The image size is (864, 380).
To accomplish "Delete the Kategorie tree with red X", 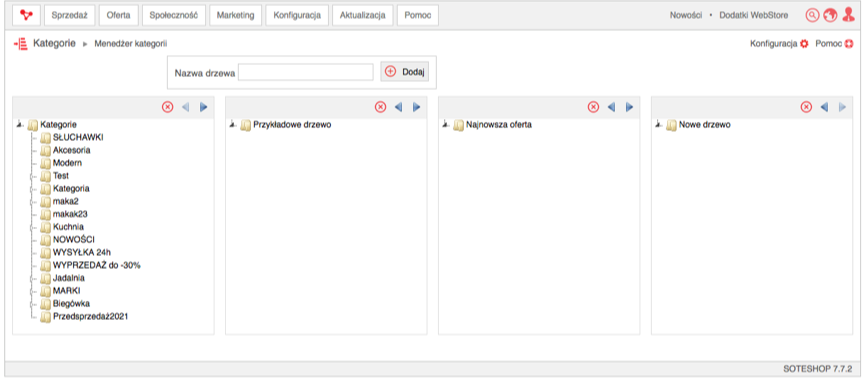I will pyautogui.click(x=168, y=107).
